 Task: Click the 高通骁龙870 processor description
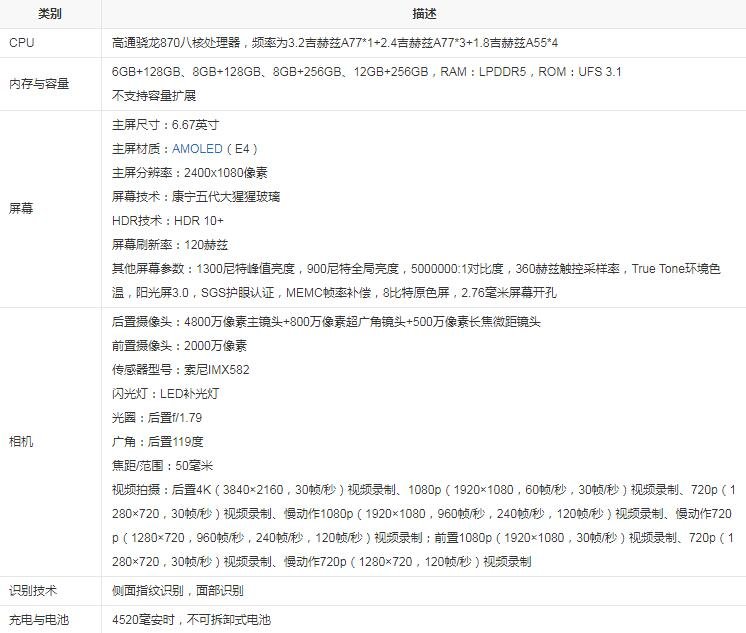tap(335, 43)
